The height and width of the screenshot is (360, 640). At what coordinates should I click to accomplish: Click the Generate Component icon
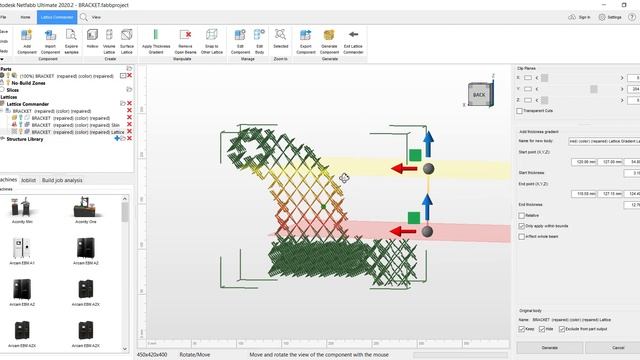[329, 35]
